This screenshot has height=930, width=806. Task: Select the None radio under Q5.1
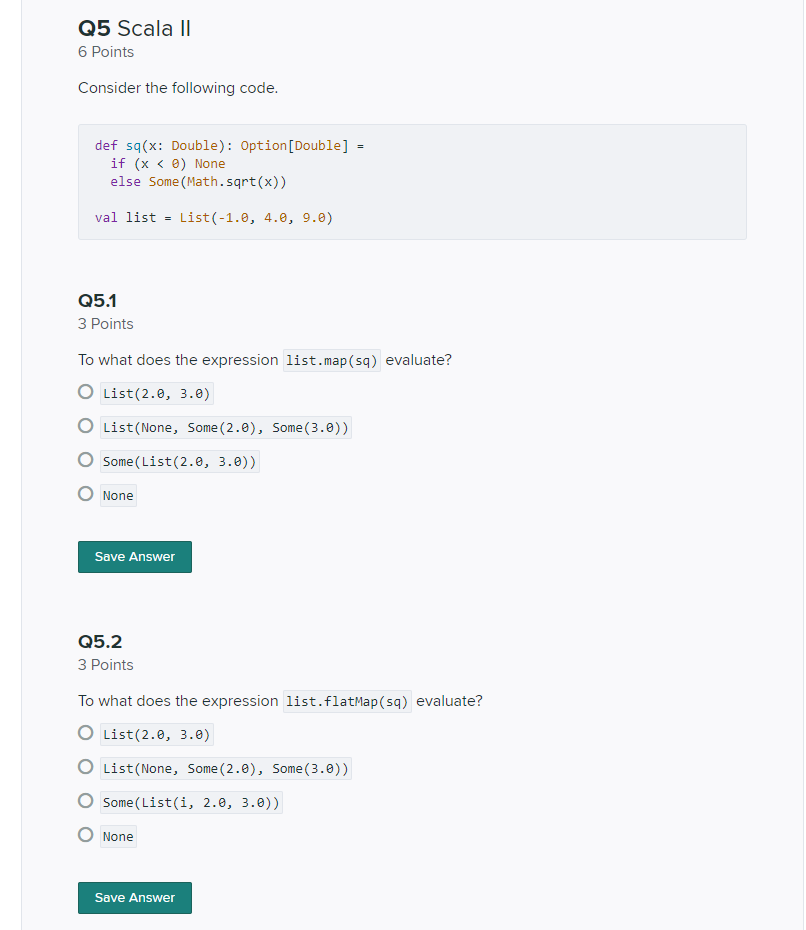coord(85,493)
